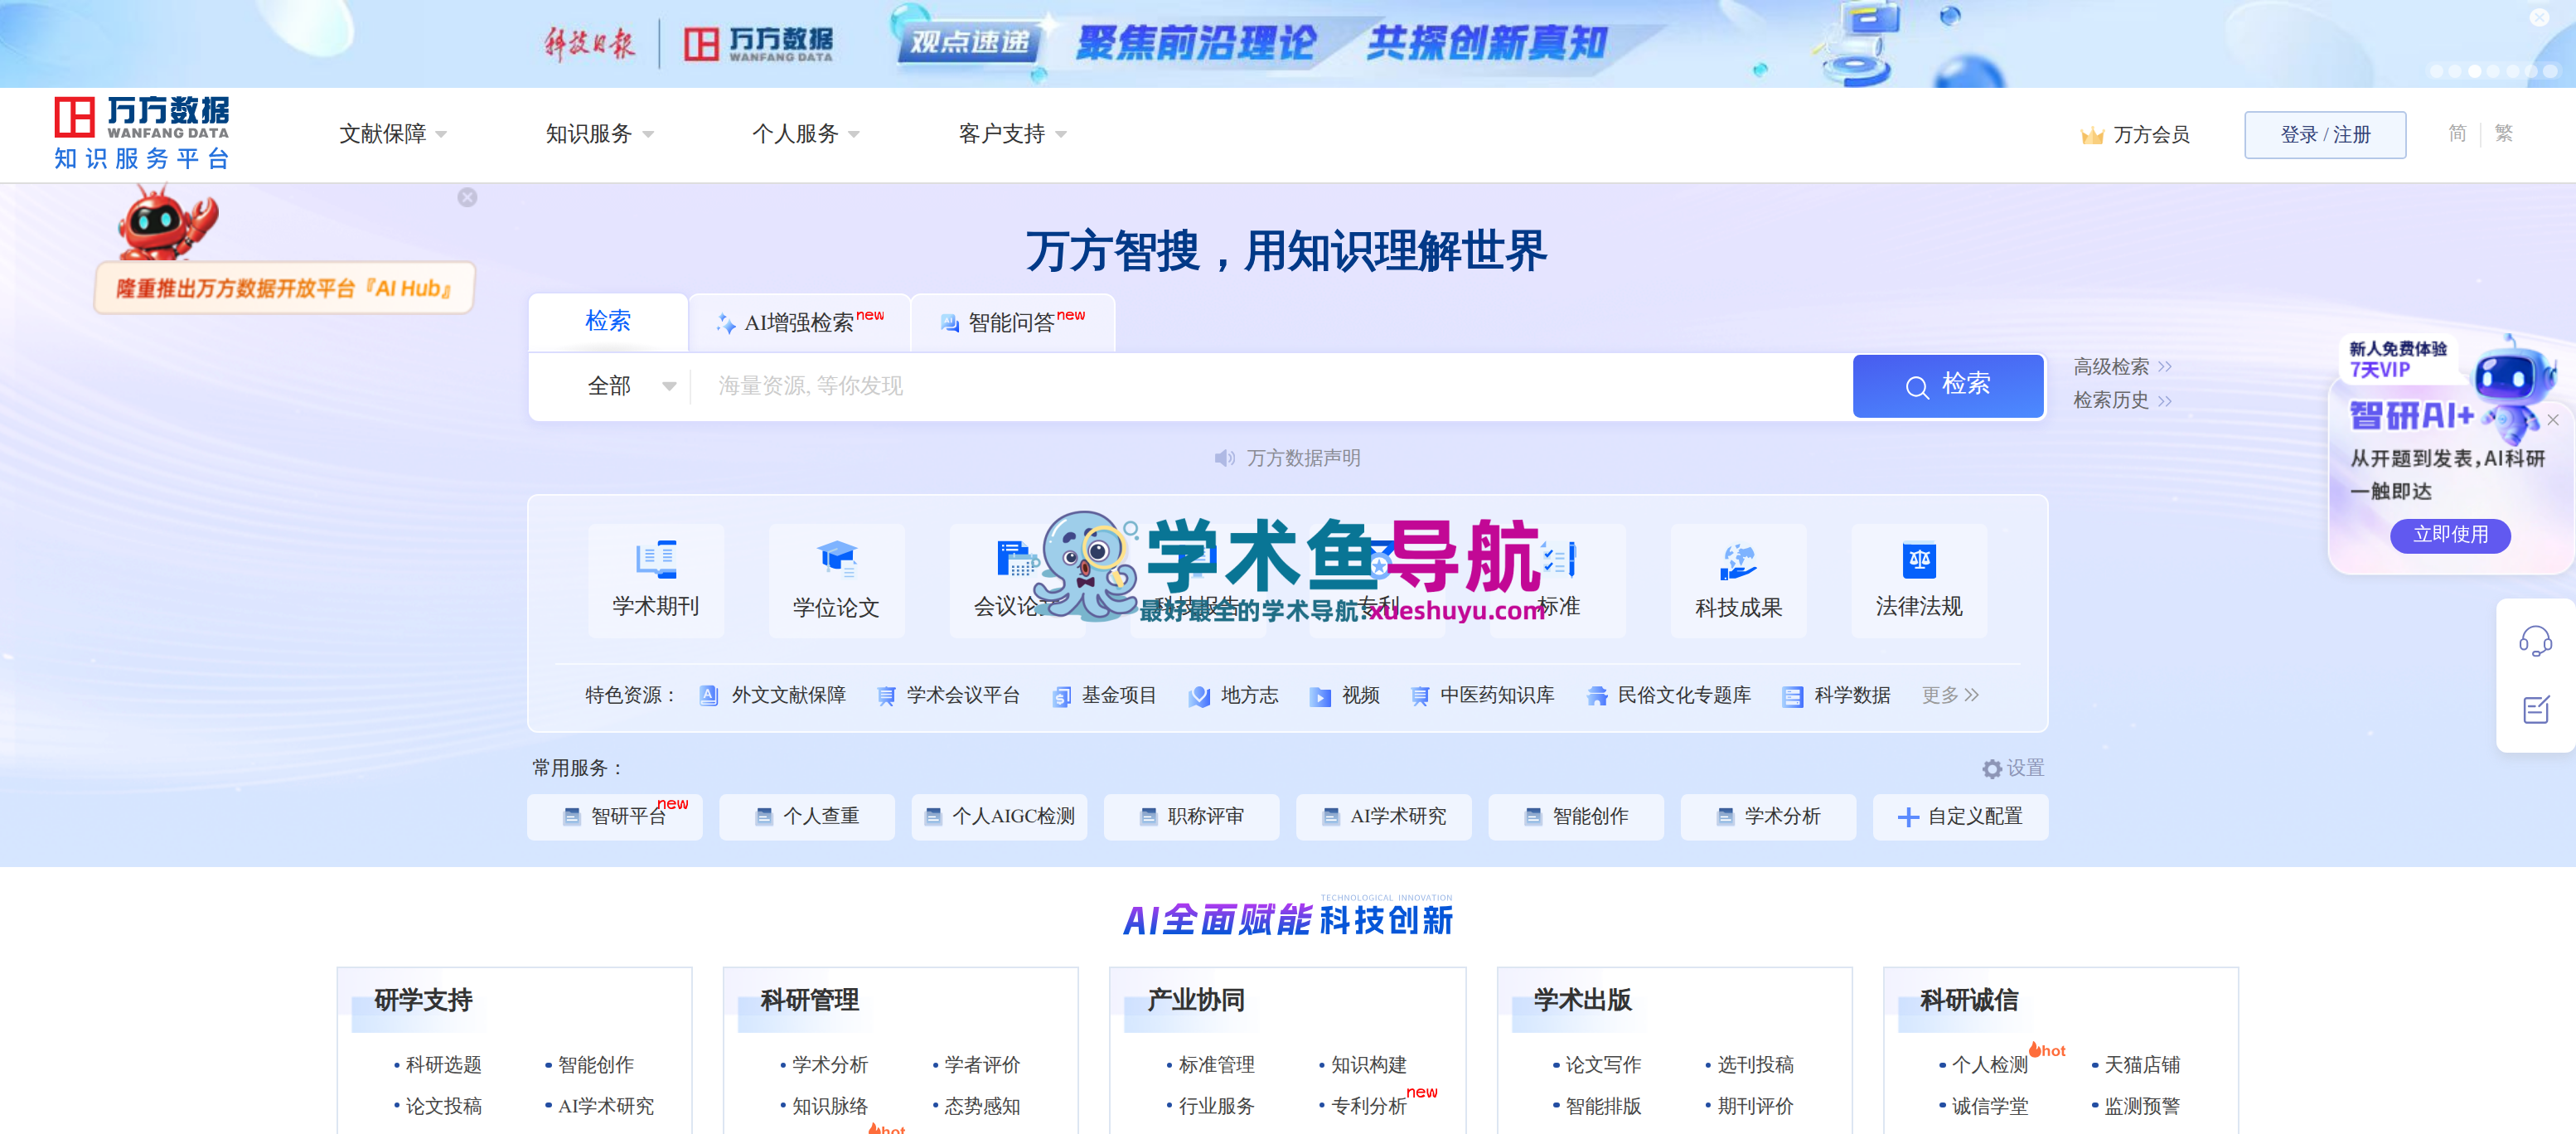Focus the search box 海量资源, 等你发现
The height and width of the screenshot is (1134, 2576).
pyautogui.click(x=1270, y=386)
